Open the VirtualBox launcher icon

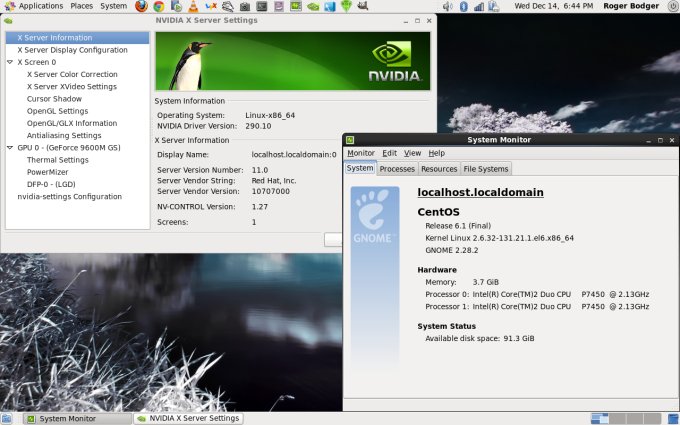(210, 6)
